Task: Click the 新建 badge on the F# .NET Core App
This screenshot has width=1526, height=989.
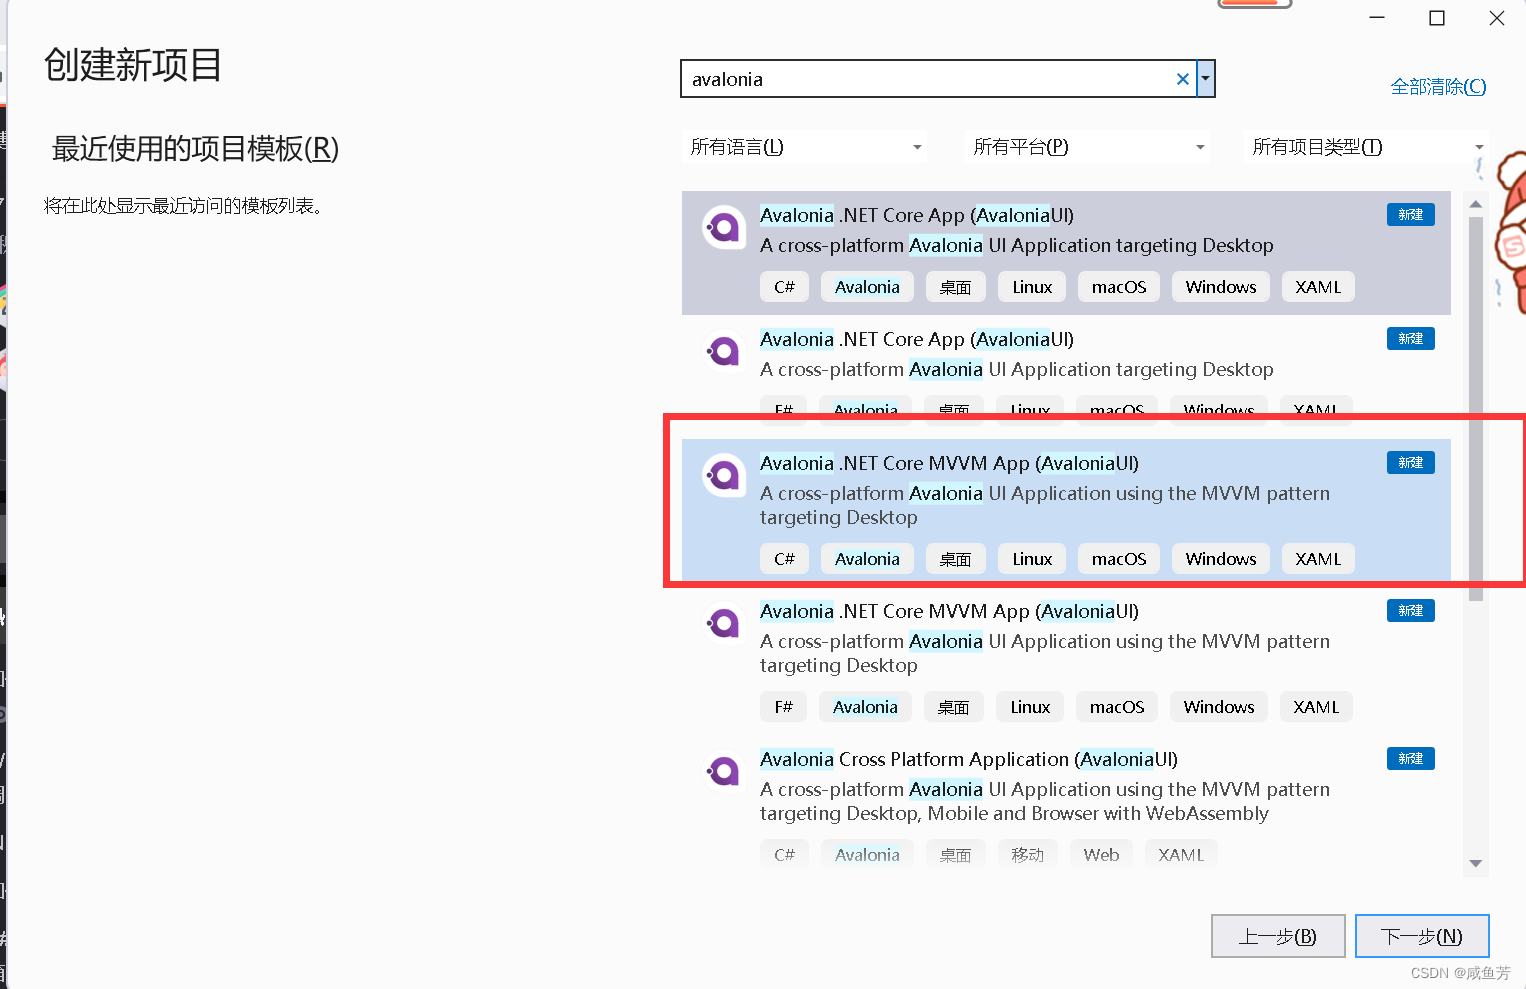Action: [1411, 339]
